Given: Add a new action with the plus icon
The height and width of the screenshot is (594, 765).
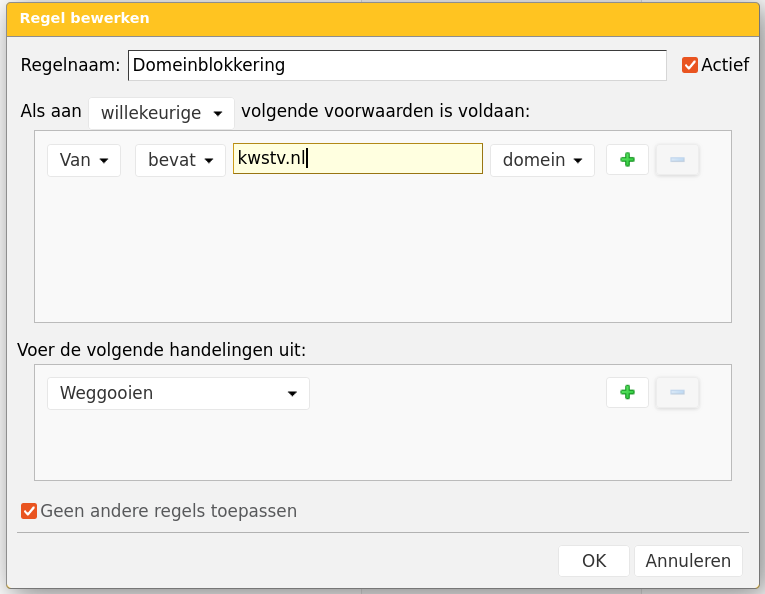Looking at the screenshot, I should click(627, 393).
